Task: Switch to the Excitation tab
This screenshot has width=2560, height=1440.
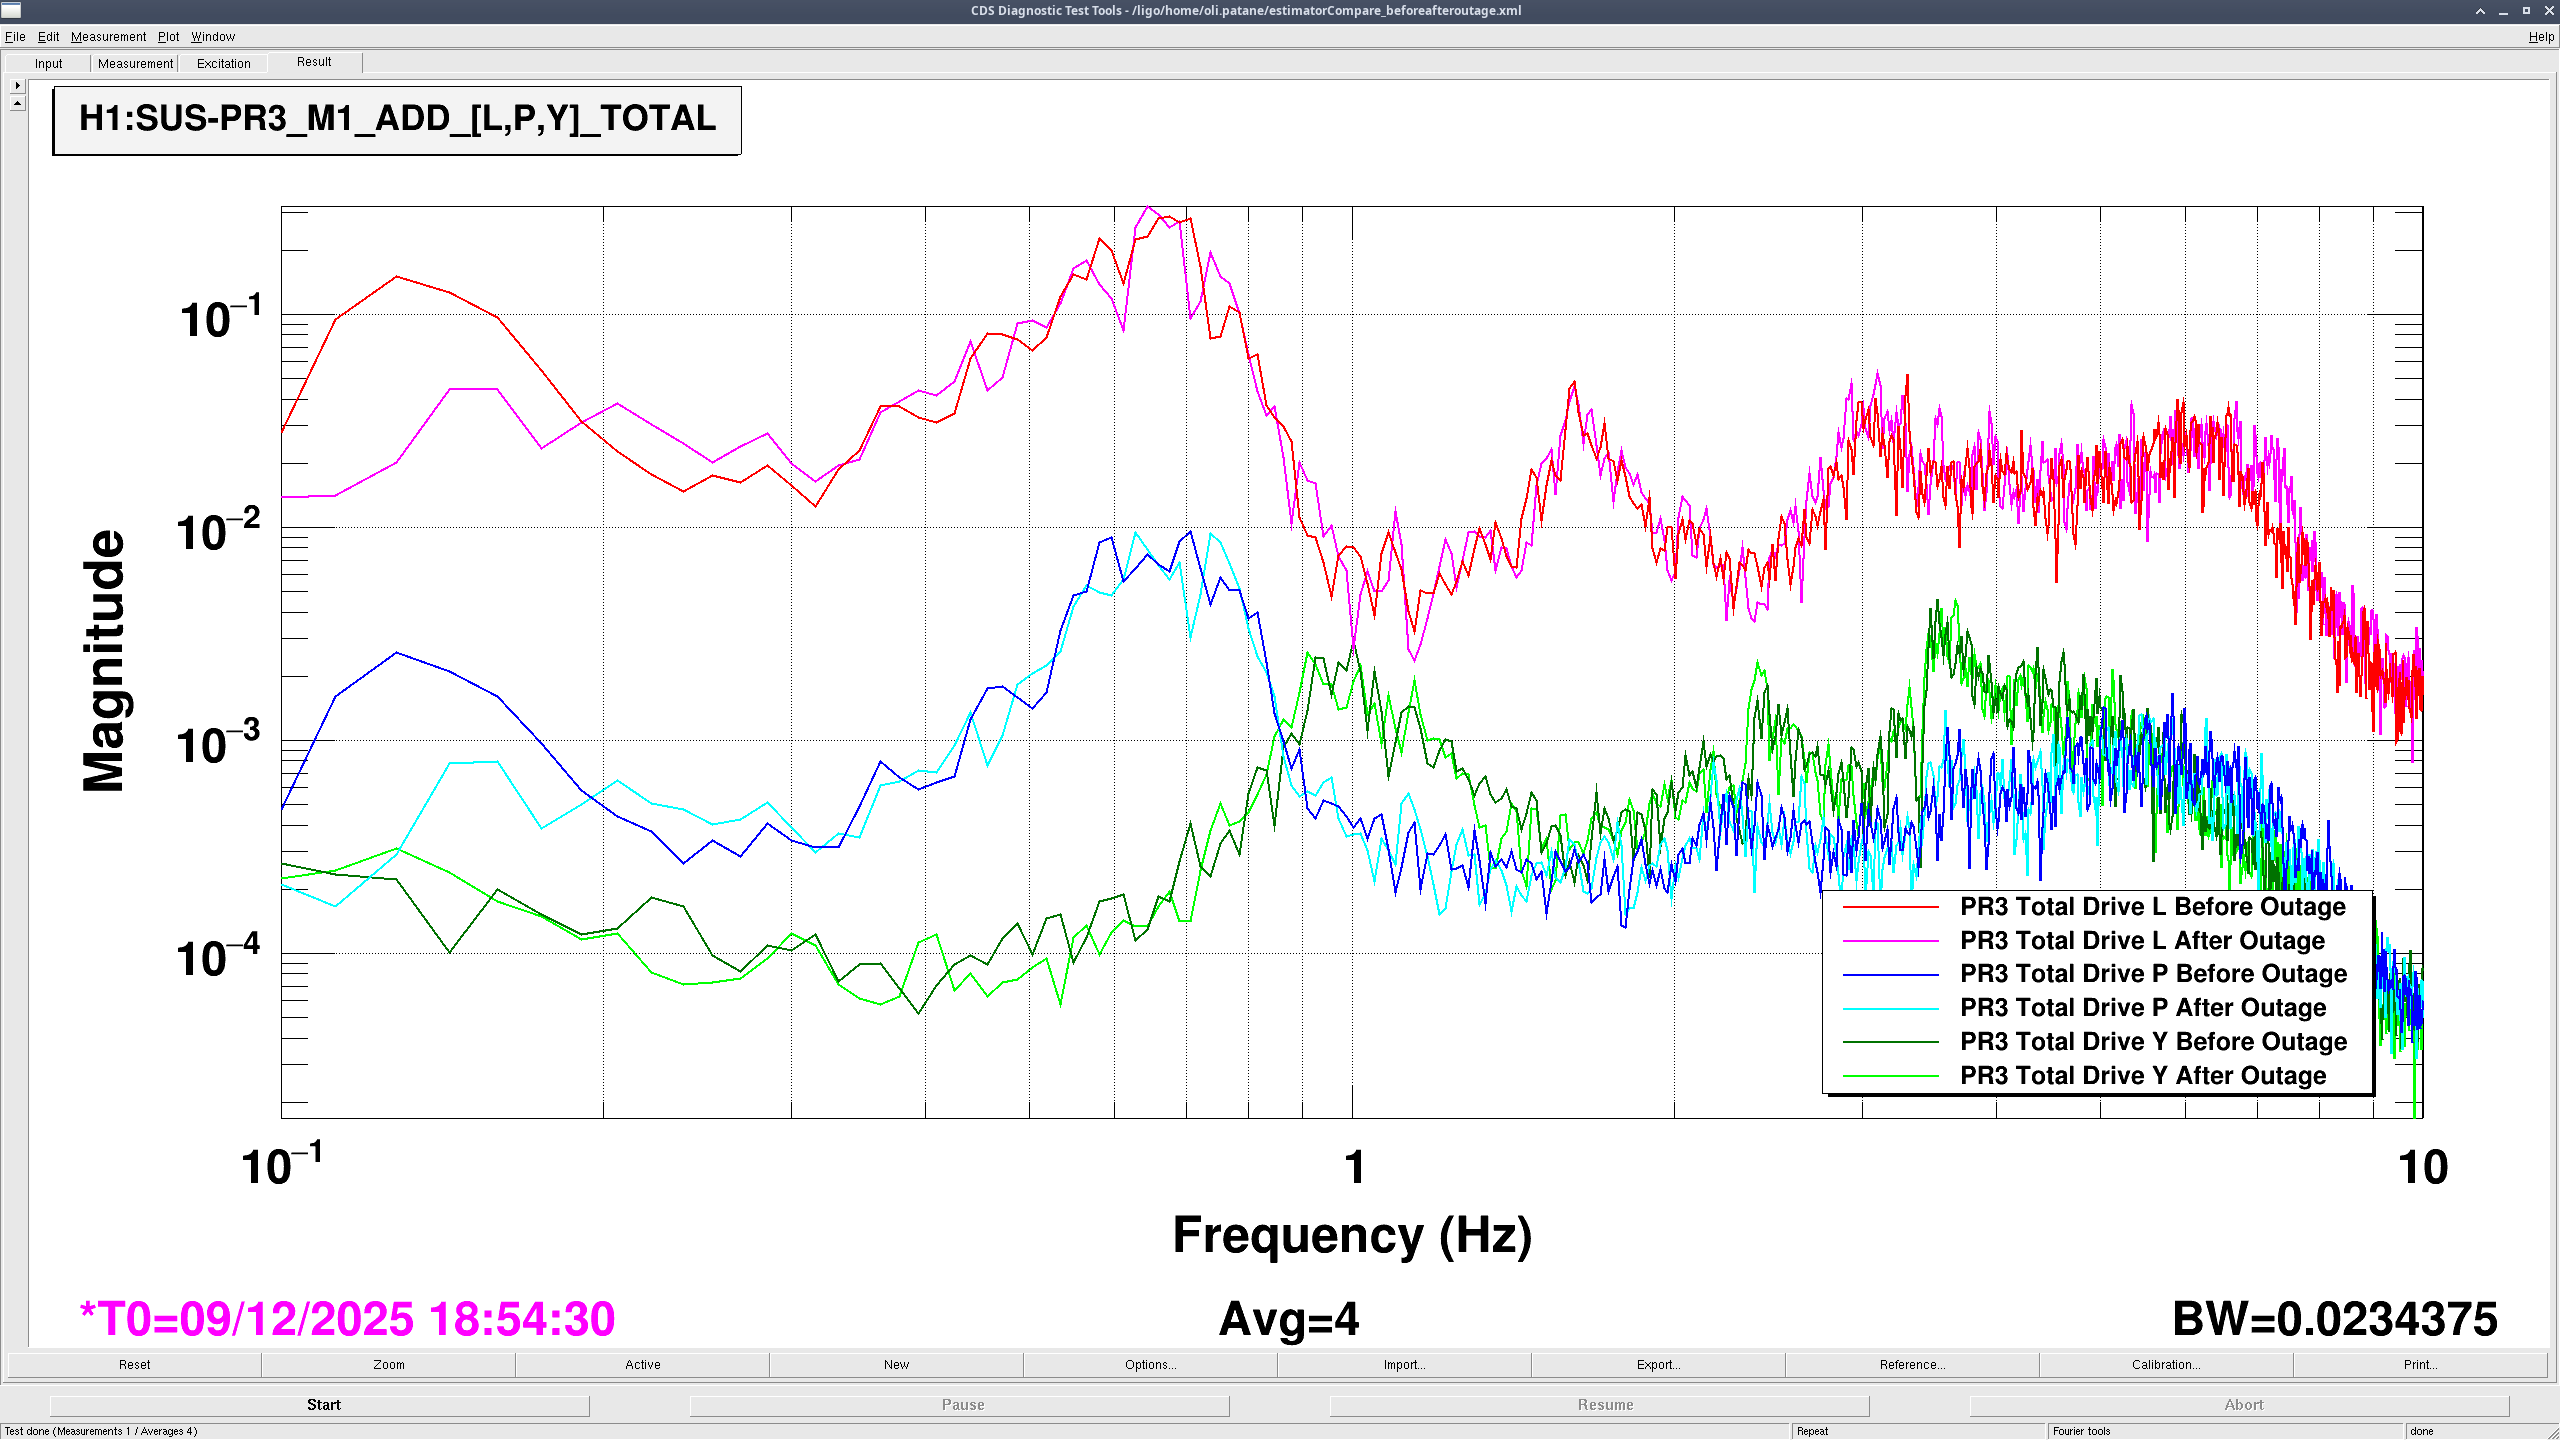Action: click(223, 63)
